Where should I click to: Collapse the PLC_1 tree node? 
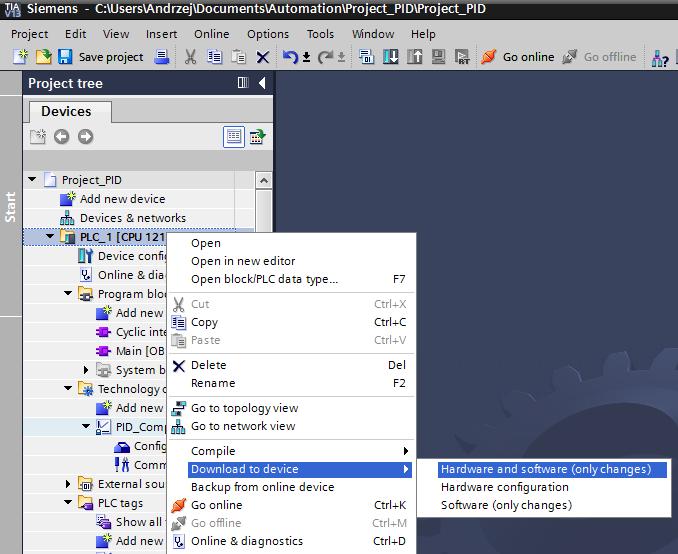pos(50,236)
